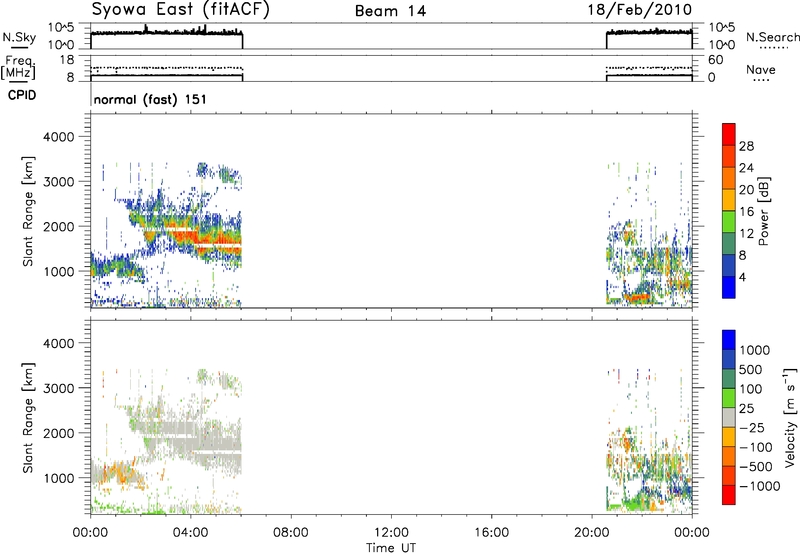The height and width of the screenshot is (554, 800).
Task: Click the '08:00' time tick label
Action: click(290, 533)
